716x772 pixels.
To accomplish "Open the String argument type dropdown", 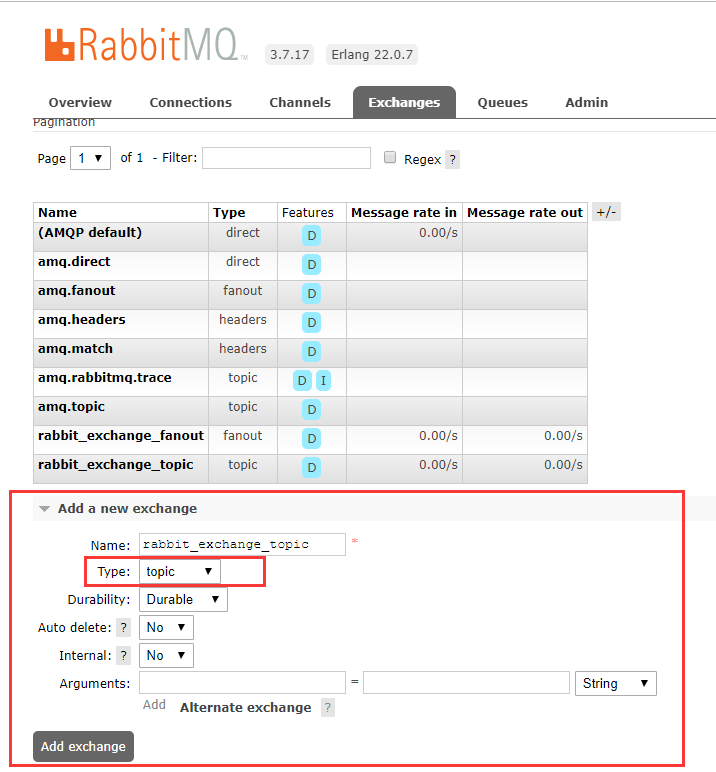I will click(x=616, y=683).
